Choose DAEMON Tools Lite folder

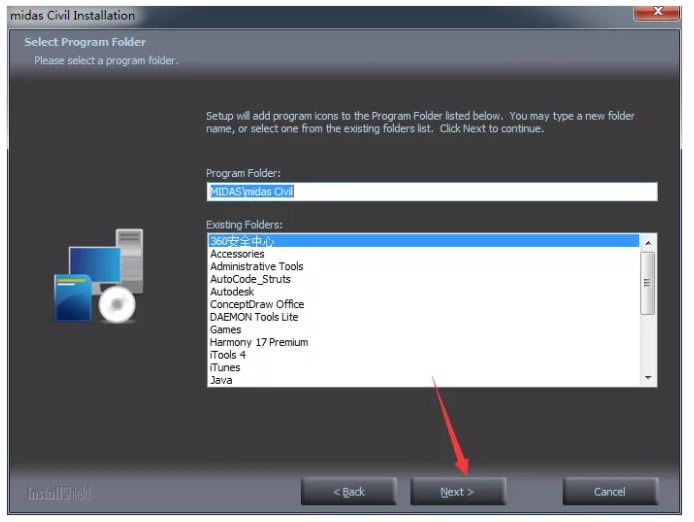pyautogui.click(x=254, y=317)
